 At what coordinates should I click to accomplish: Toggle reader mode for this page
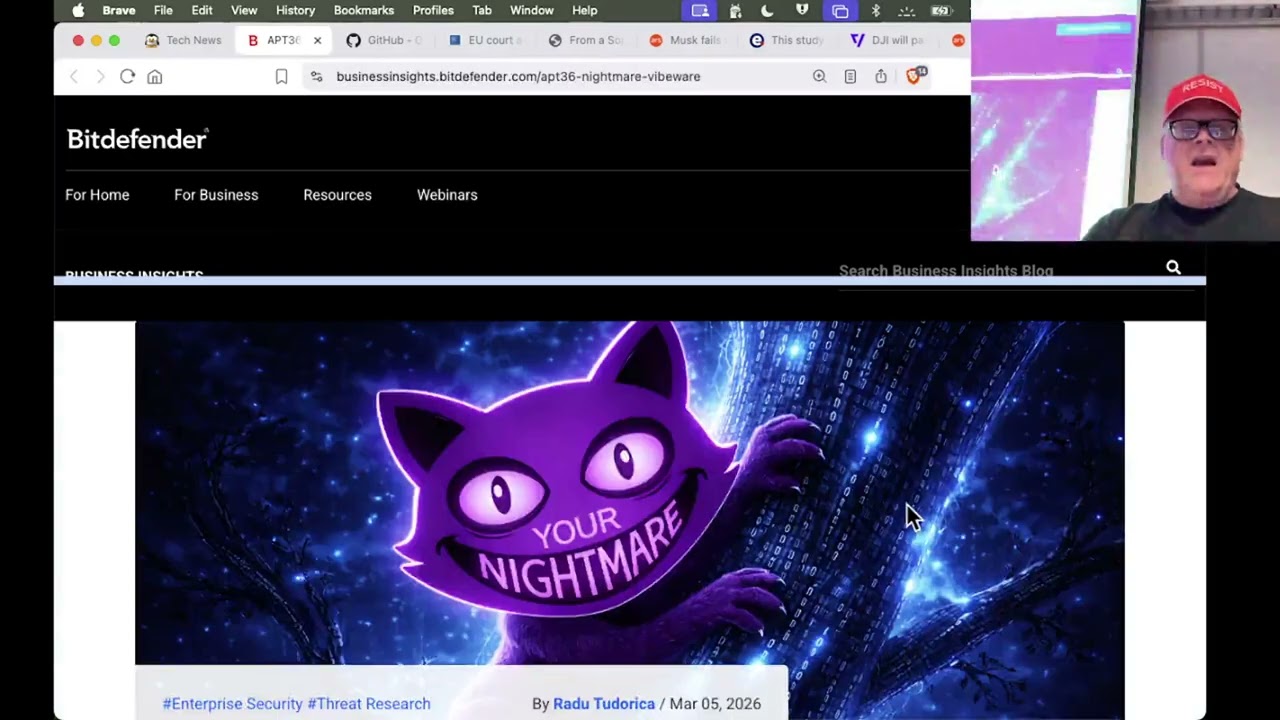(x=850, y=77)
